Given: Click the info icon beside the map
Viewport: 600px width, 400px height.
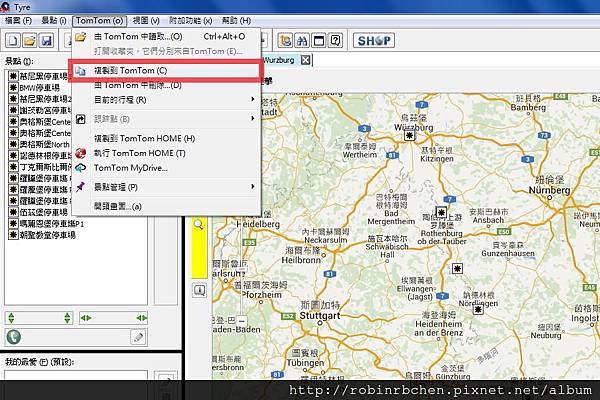Looking at the screenshot, I should [x=199, y=290].
